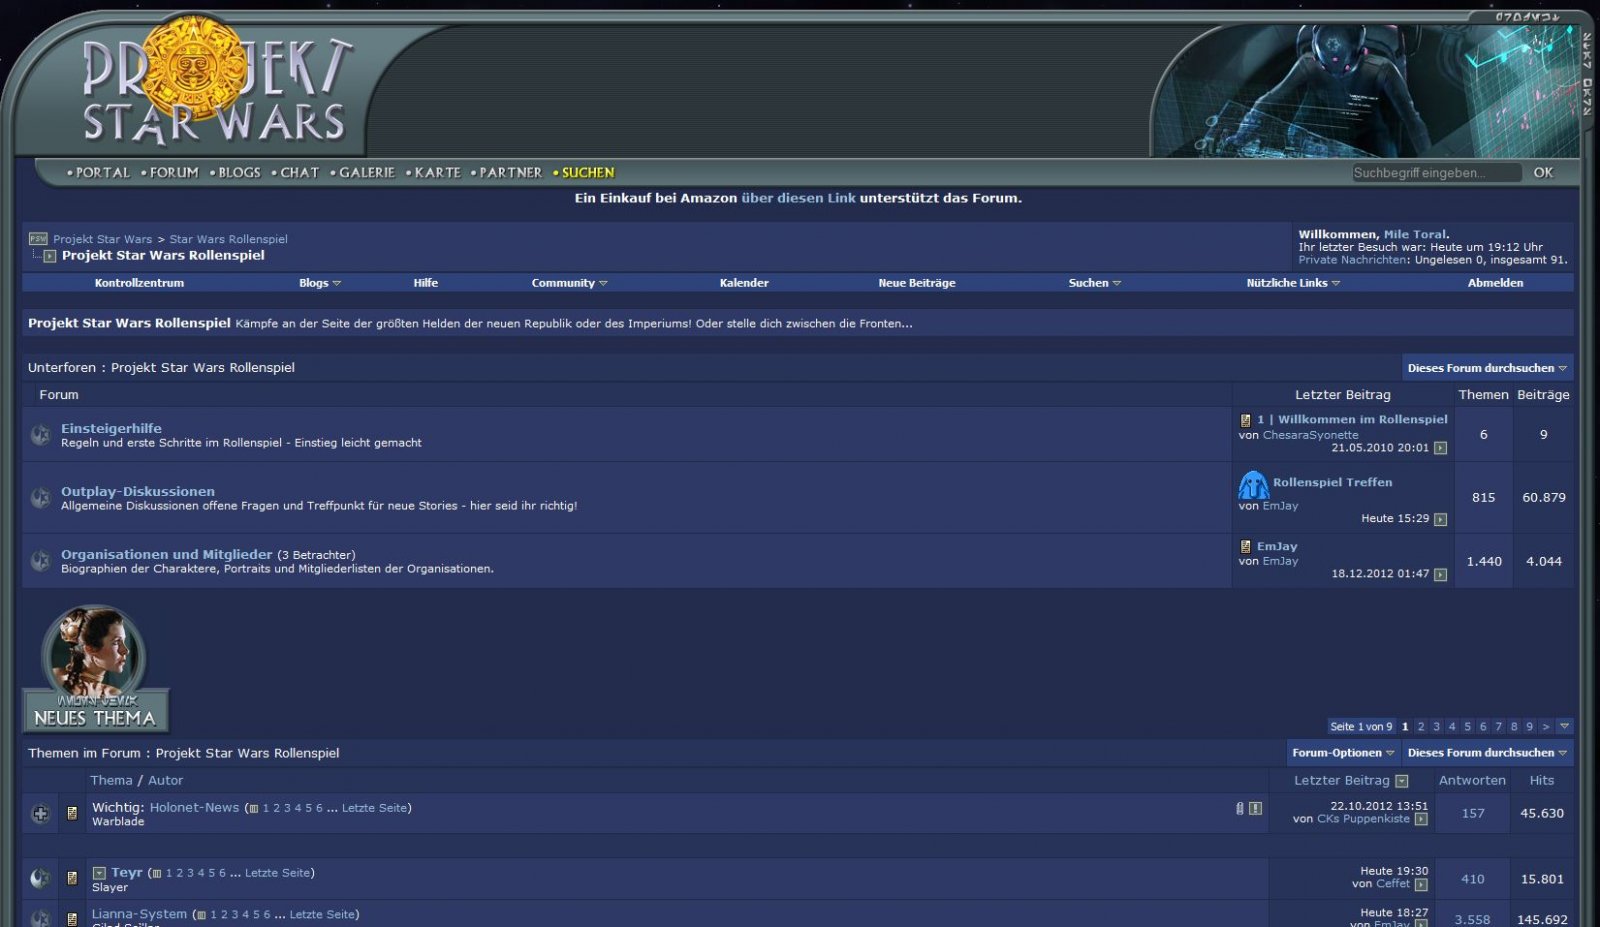Open the Kalender link
Screen dimensions: 1600x927
[x=744, y=283]
